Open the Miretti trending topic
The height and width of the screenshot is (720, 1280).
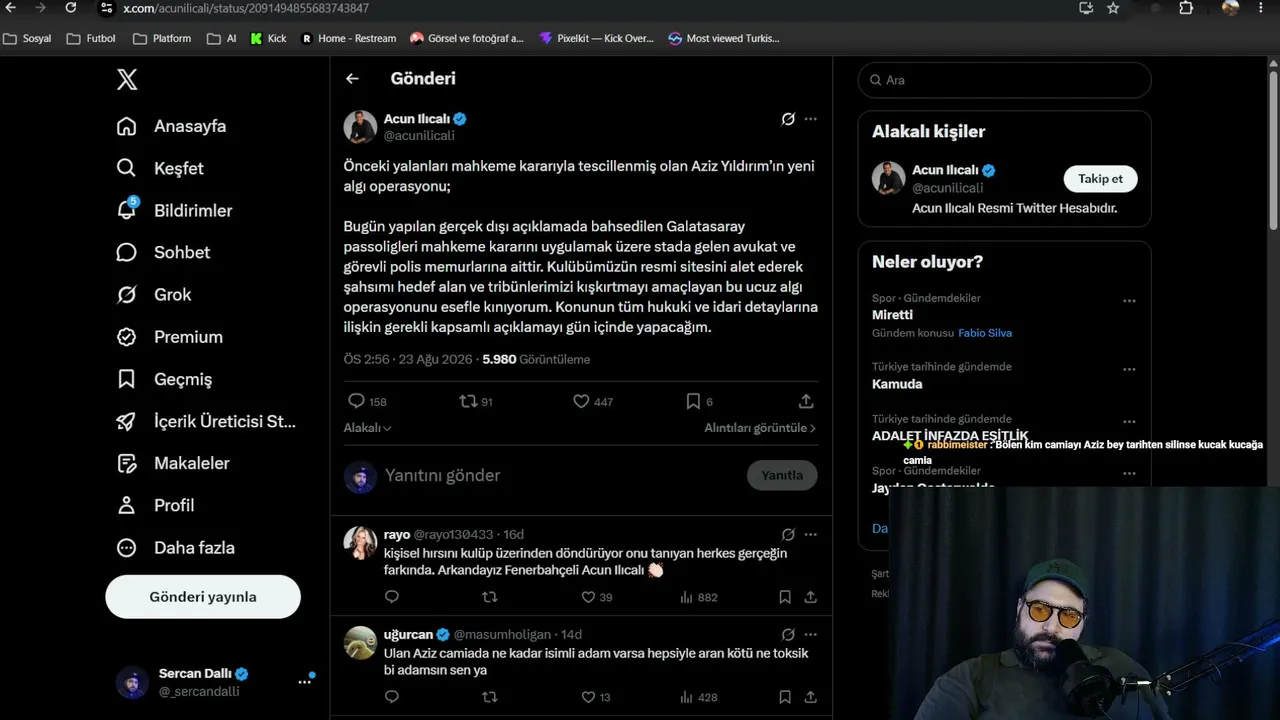(x=892, y=315)
